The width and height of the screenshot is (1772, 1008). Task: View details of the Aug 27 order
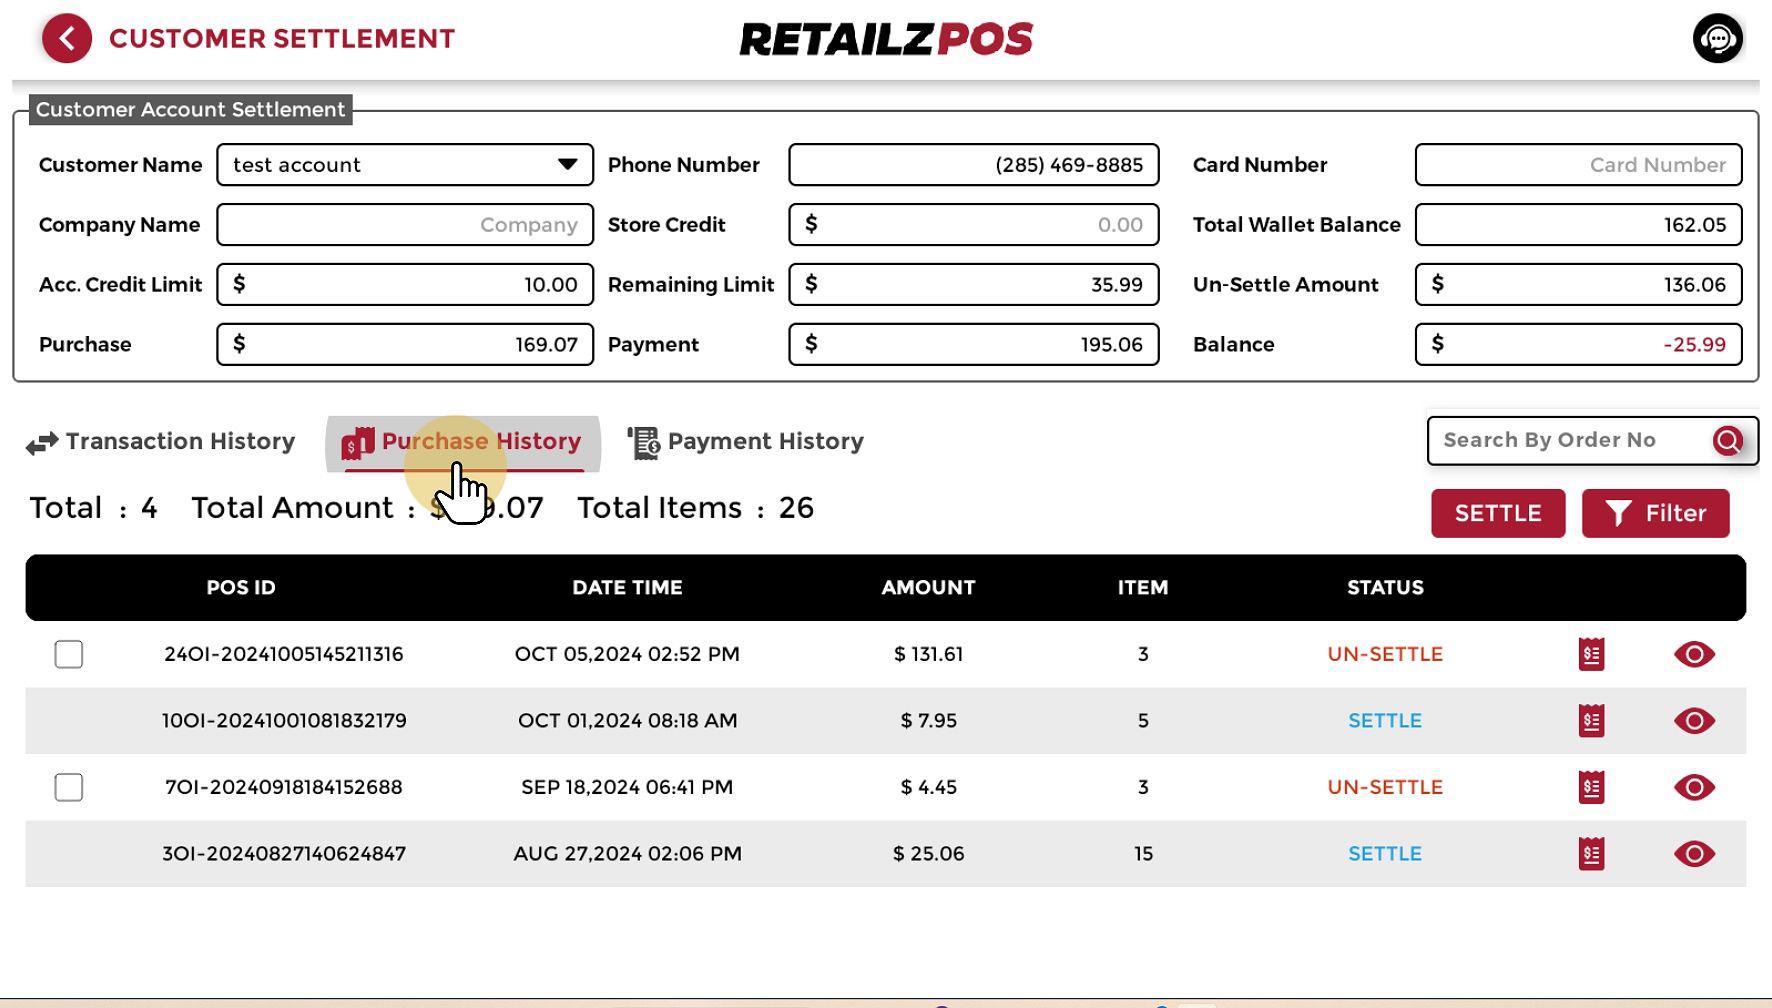click(x=1694, y=854)
